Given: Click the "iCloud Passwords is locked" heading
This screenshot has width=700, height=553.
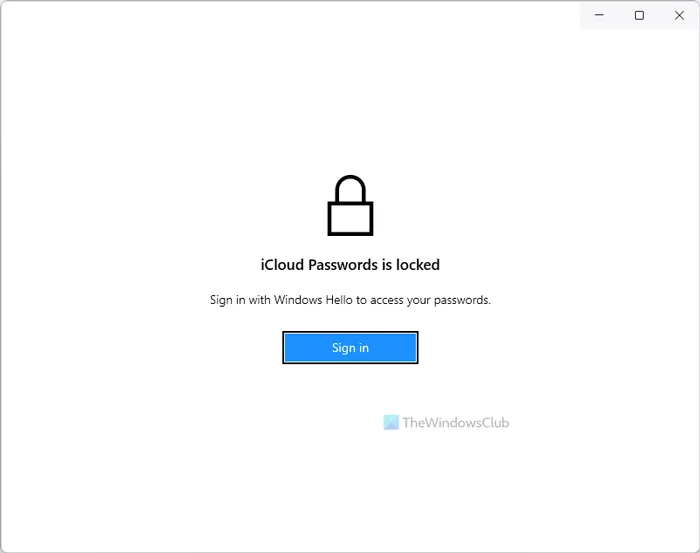Looking at the screenshot, I should pyautogui.click(x=350, y=265).
